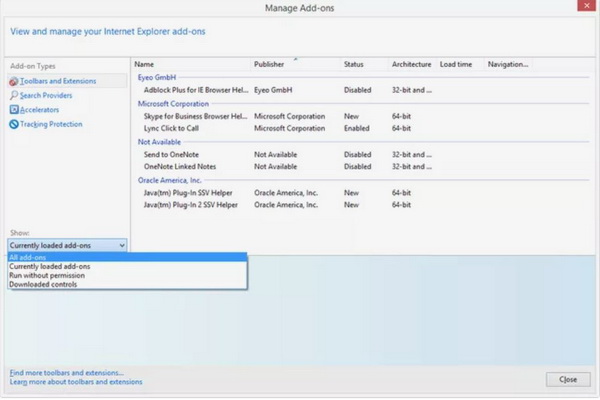The width and height of the screenshot is (600, 400).
Task: Sort by the Load time column header
Action: coord(460,64)
